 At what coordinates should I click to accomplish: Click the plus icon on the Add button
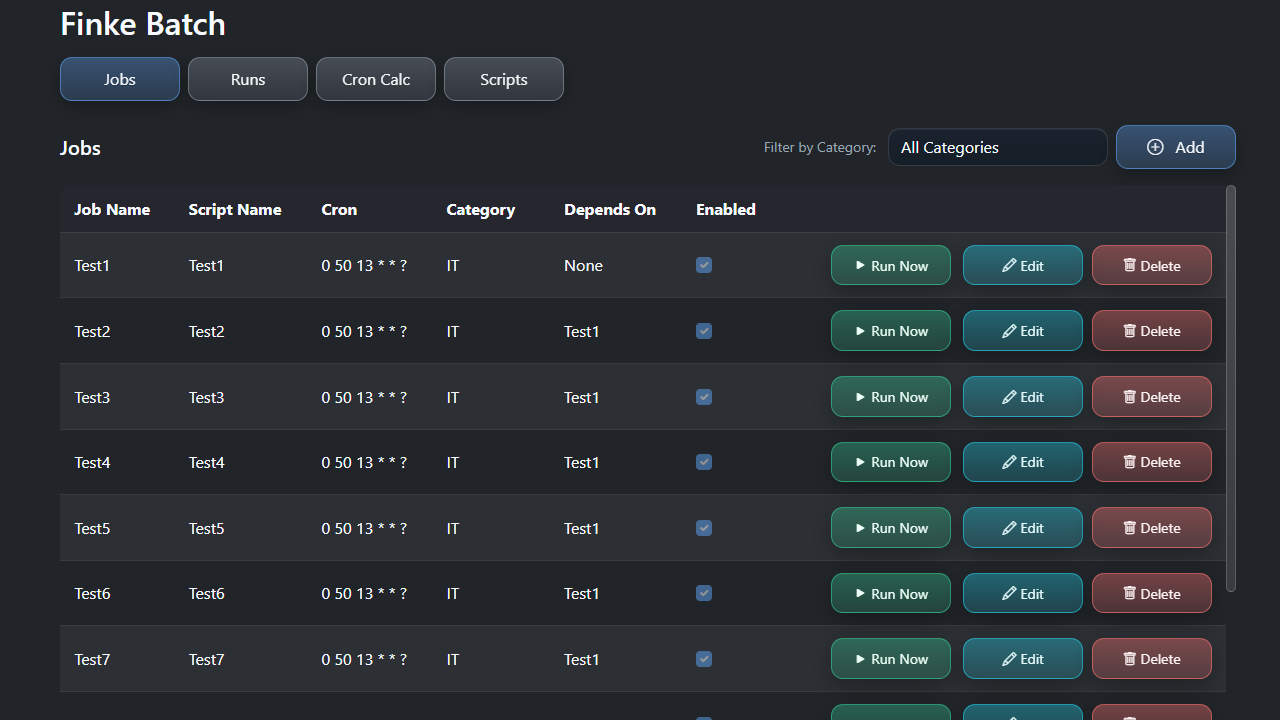click(x=1156, y=146)
